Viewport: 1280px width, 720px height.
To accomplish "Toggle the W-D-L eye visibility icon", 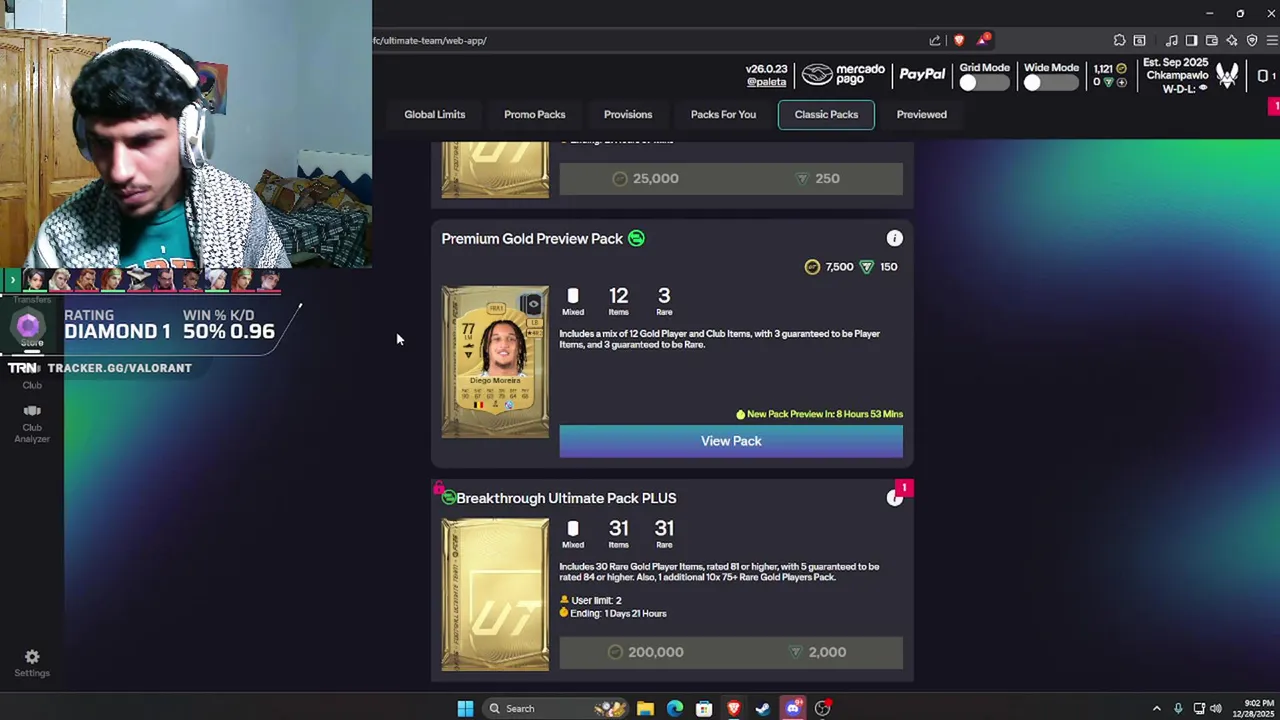I will (x=1202, y=88).
